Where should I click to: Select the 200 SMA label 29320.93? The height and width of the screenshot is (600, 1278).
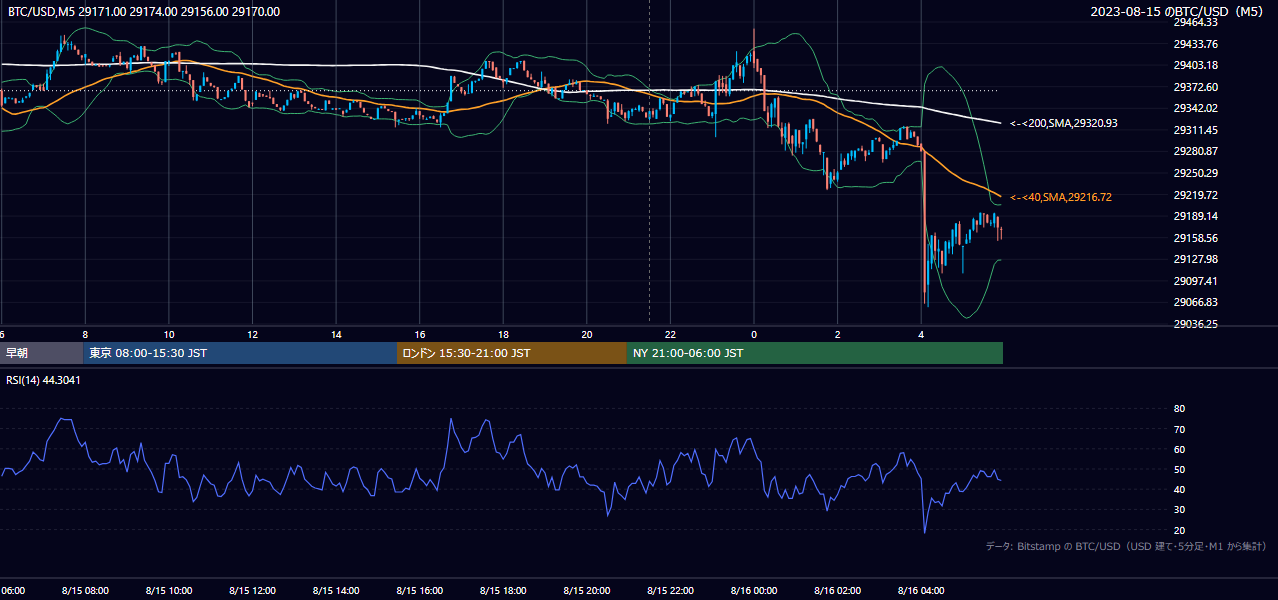coord(1064,123)
